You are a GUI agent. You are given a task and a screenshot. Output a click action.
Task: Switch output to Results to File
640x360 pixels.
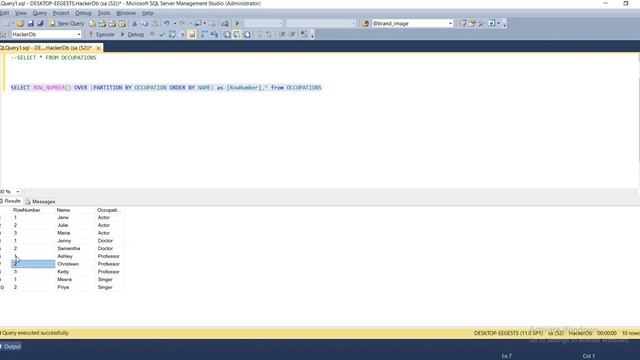click(x=247, y=34)
